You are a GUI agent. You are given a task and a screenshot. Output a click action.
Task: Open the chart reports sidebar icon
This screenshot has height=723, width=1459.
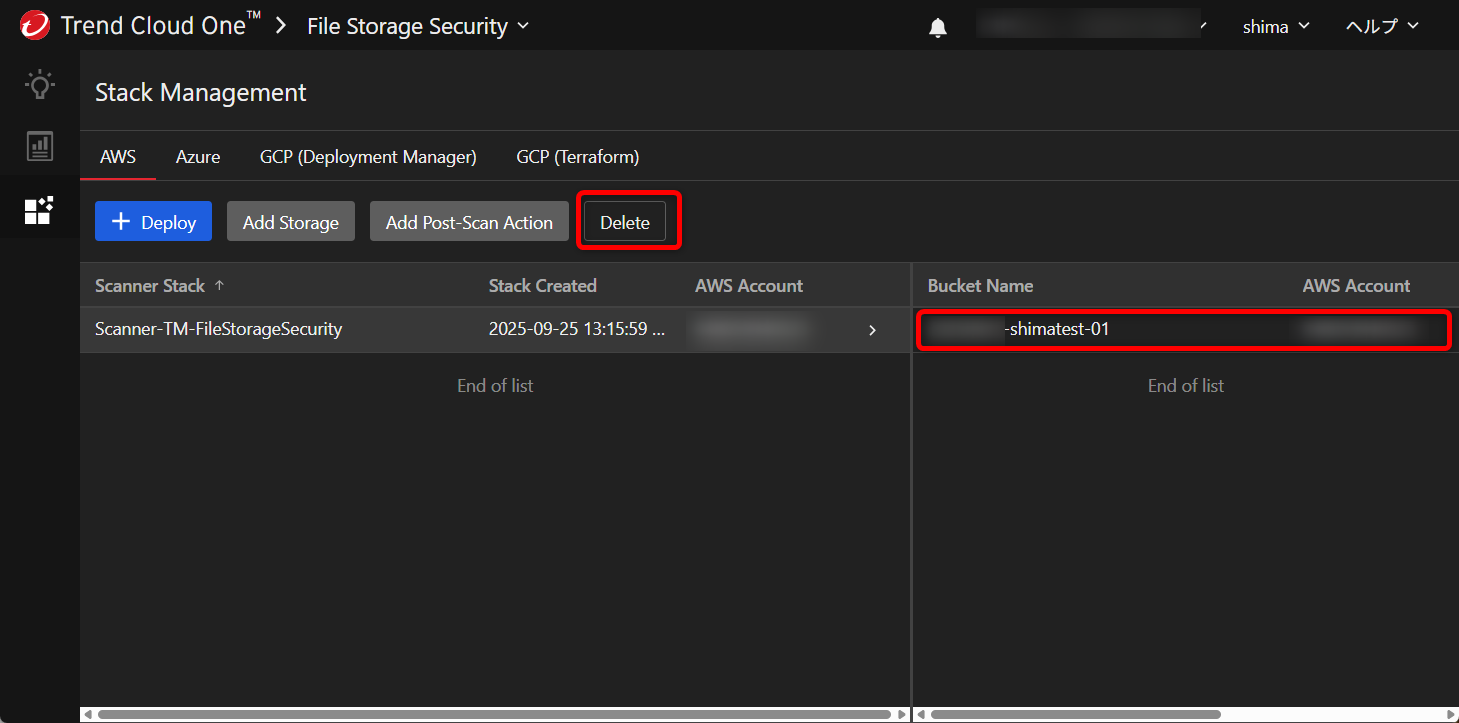tap(39, 146)
